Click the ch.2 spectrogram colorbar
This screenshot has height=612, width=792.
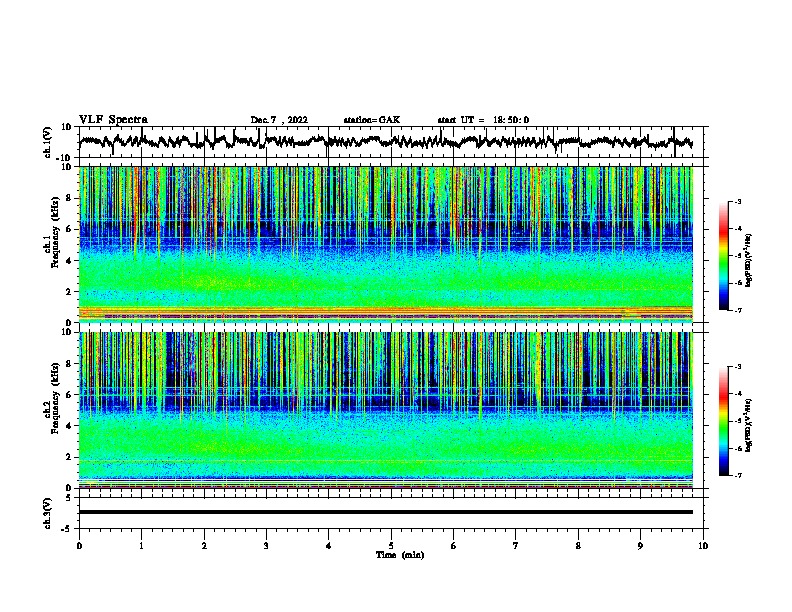tap(723, 421)
